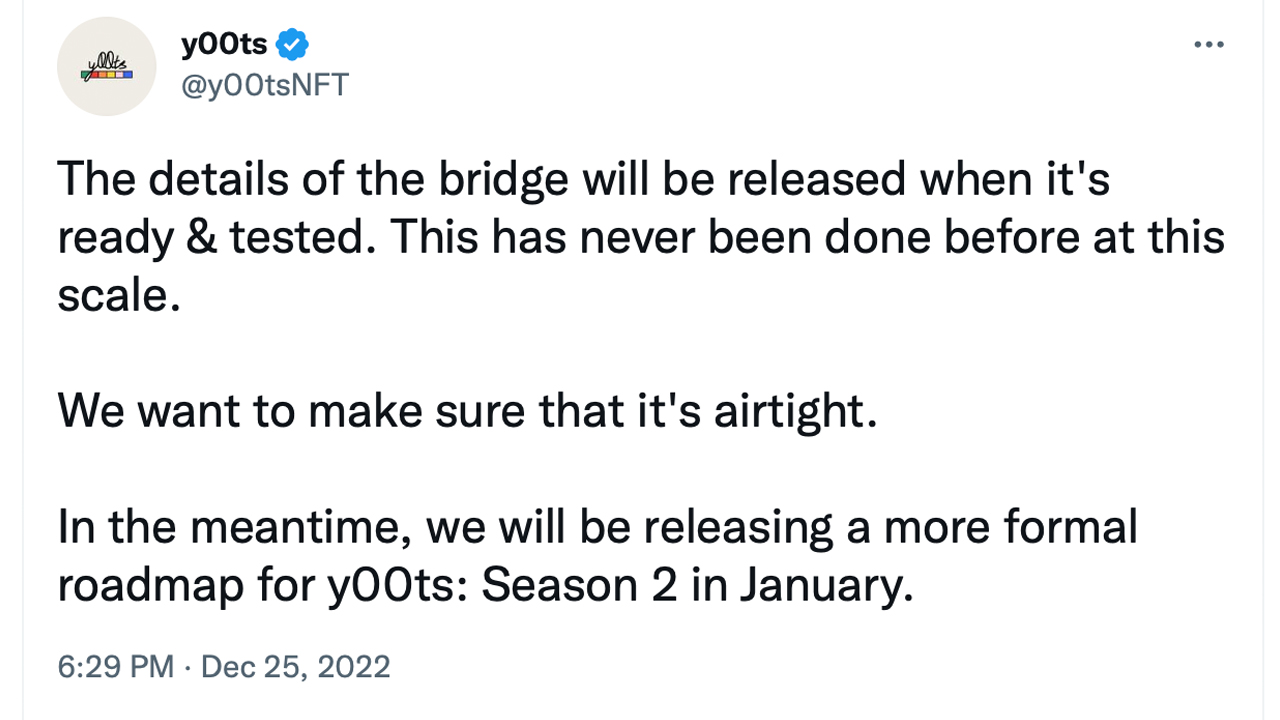Screen dimensions: 1280x720
Task: Open the tweet's three-dot More menu
Action: 1209,44
